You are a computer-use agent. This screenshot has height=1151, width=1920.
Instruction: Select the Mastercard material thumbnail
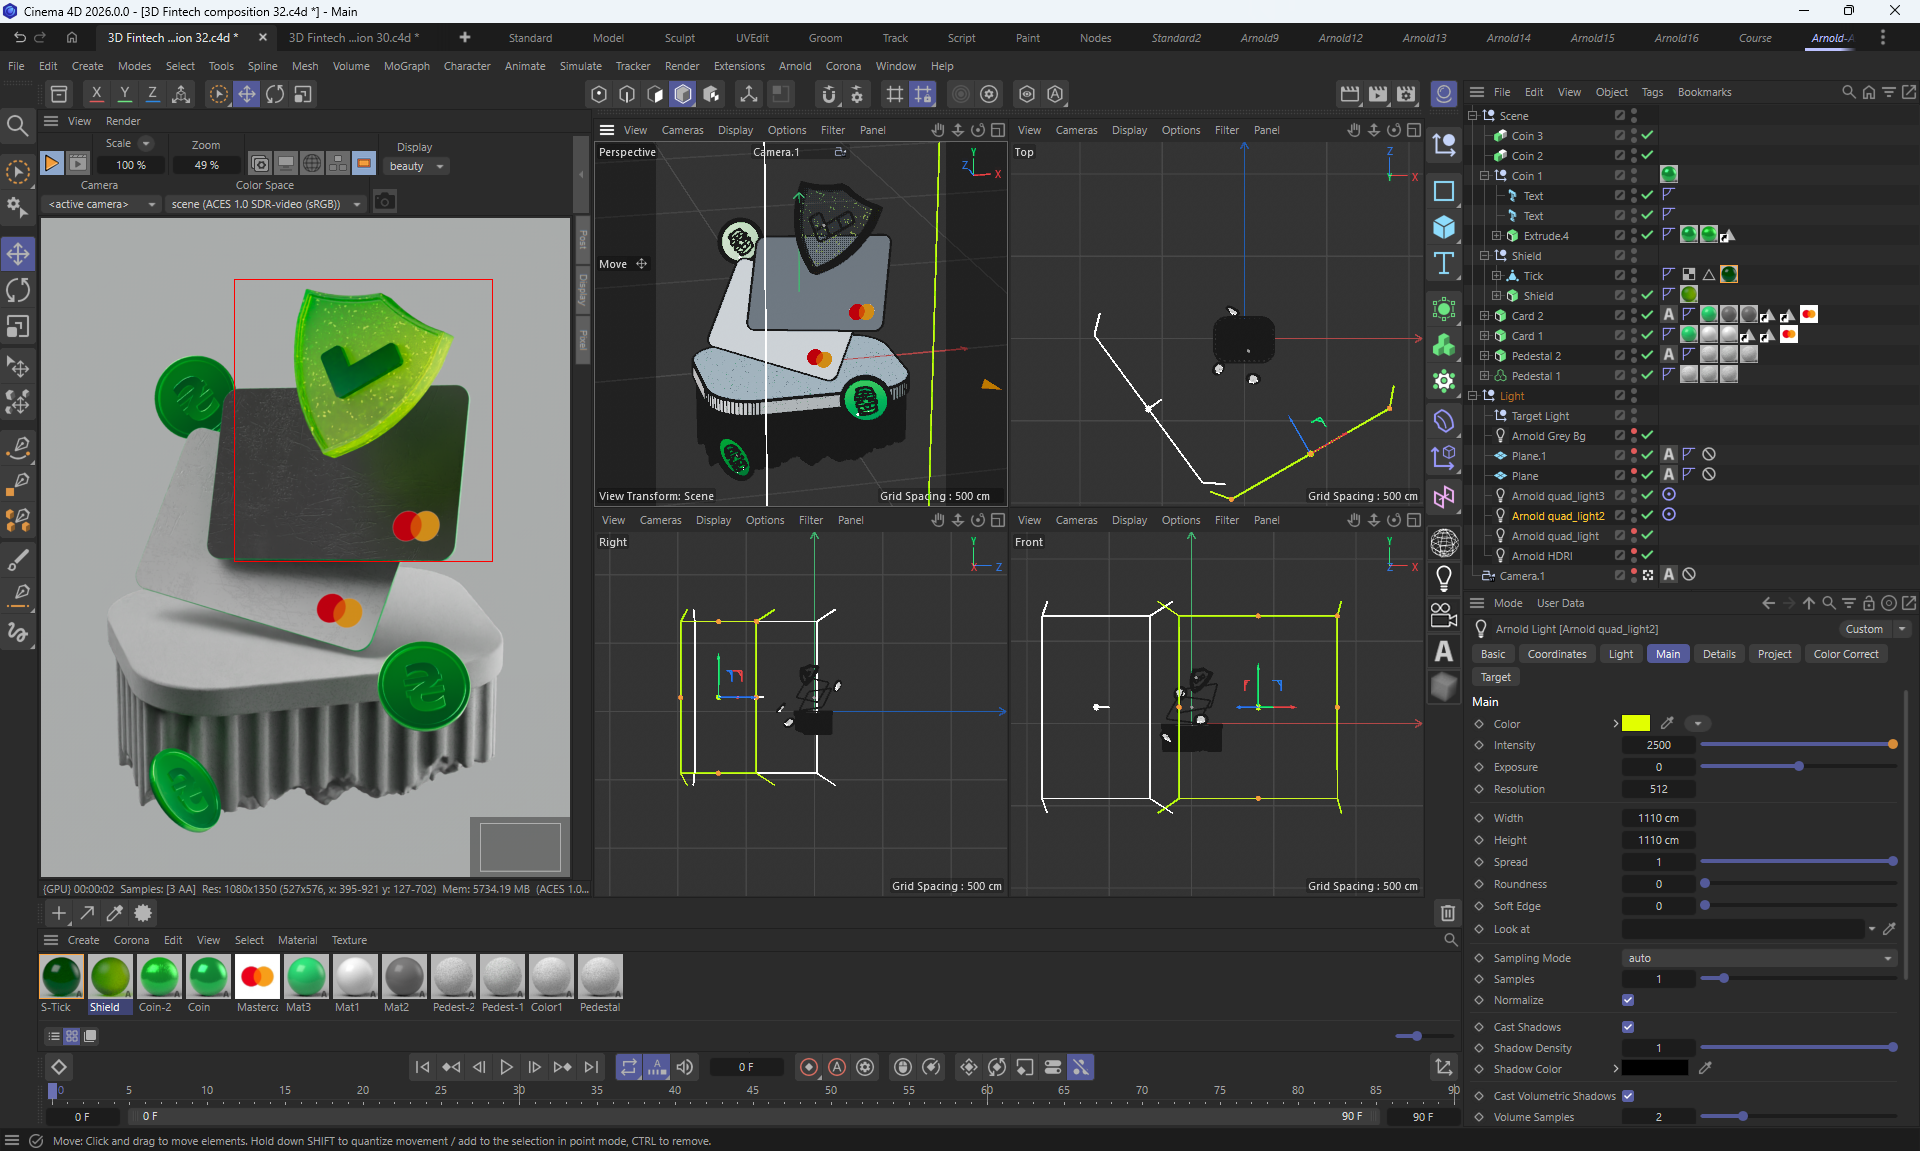[257, 977]
